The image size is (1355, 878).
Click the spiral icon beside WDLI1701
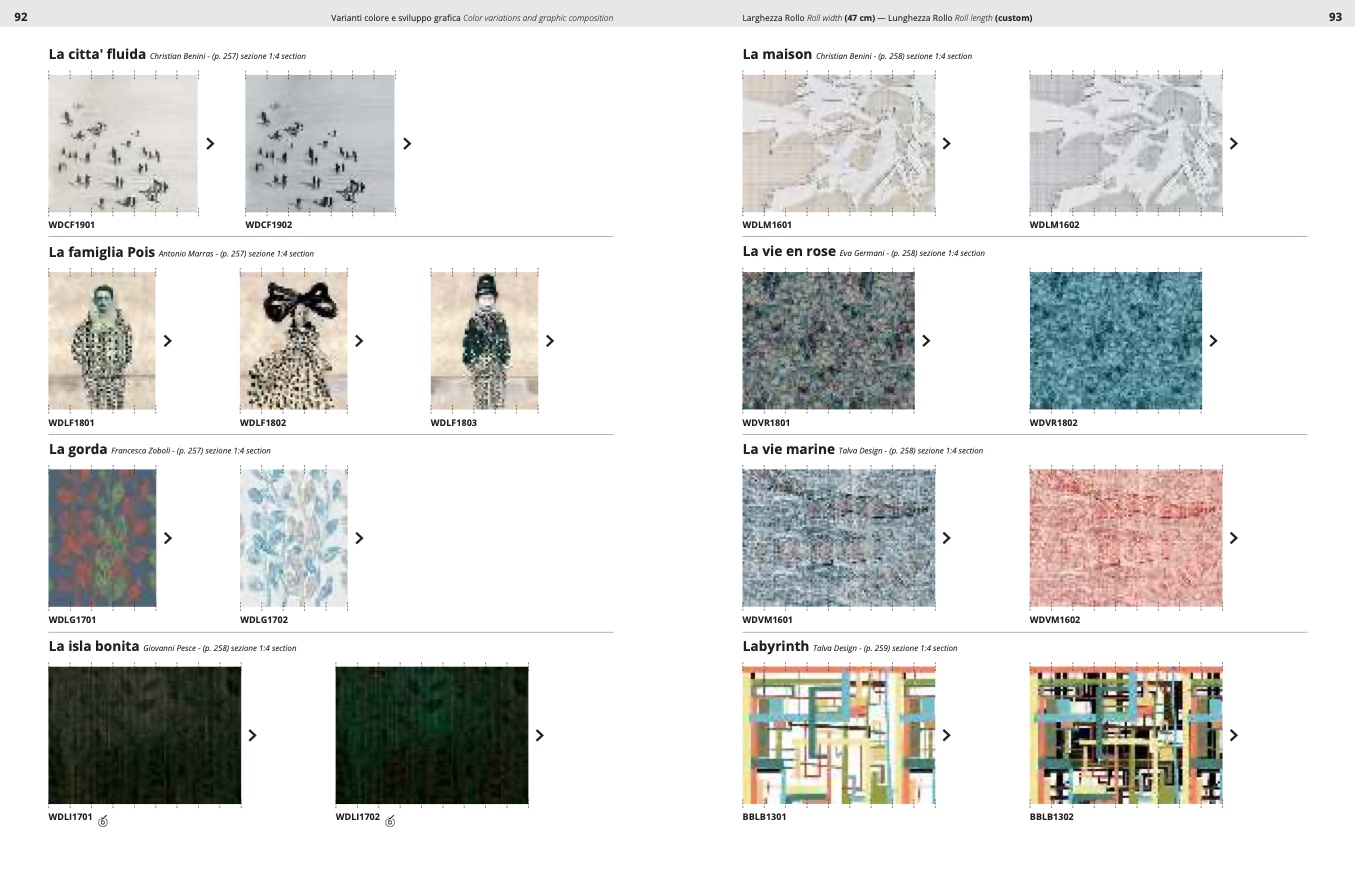click(x=103, y=821)
